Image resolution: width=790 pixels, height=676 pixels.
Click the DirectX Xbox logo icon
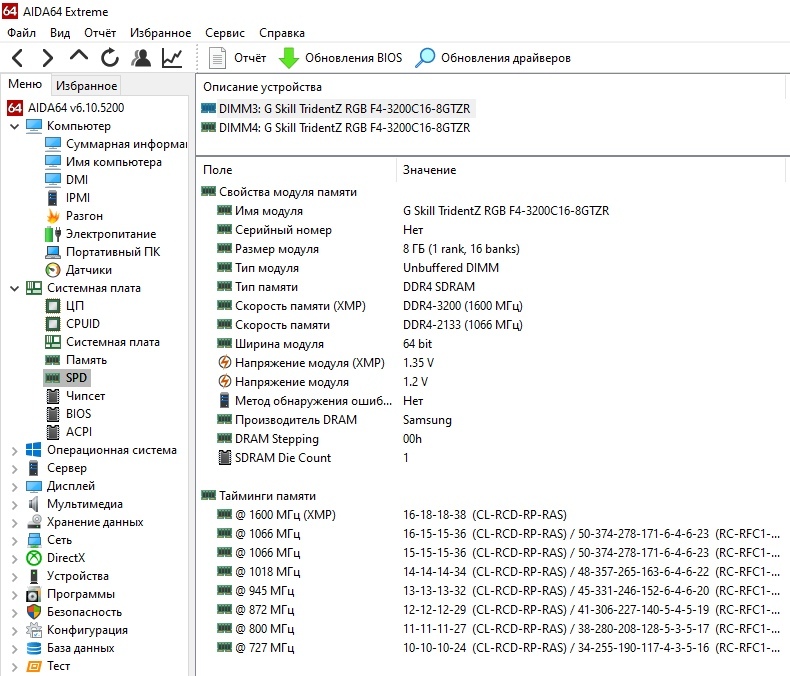pos(34,558)
